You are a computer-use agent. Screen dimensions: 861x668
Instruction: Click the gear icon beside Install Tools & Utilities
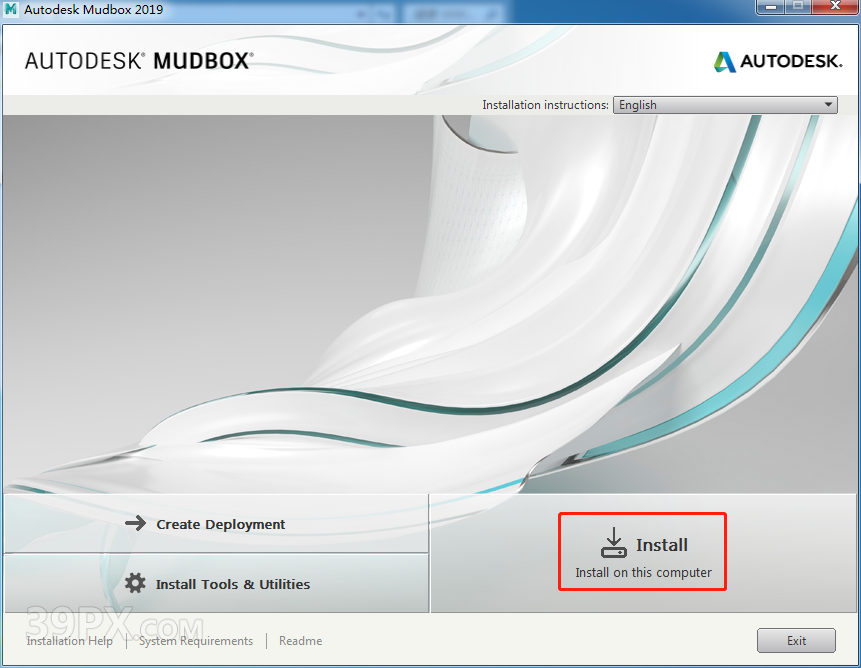point(135,584)
